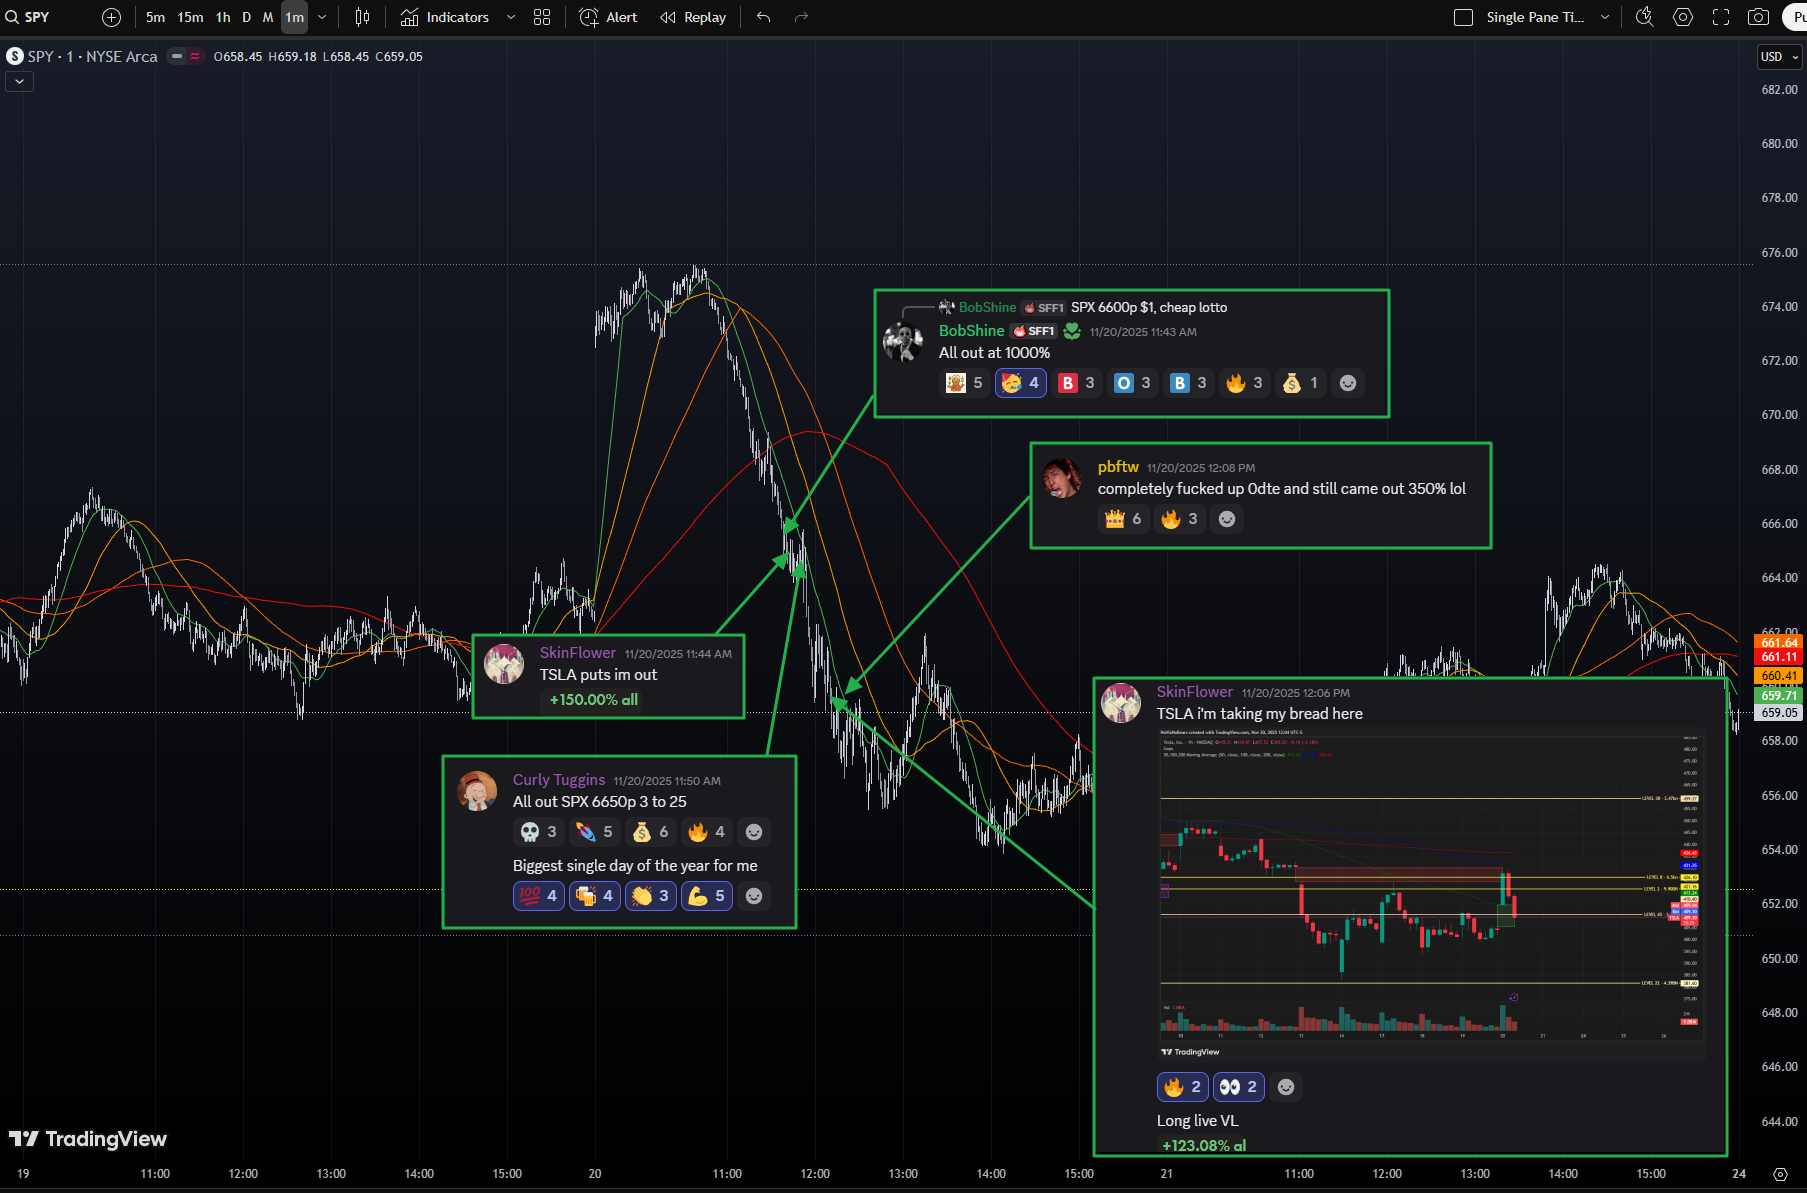The width and height of the screenshot is (1807, 1193).
Task: Select the 1h timeframe
Action: tap(223, 17)
